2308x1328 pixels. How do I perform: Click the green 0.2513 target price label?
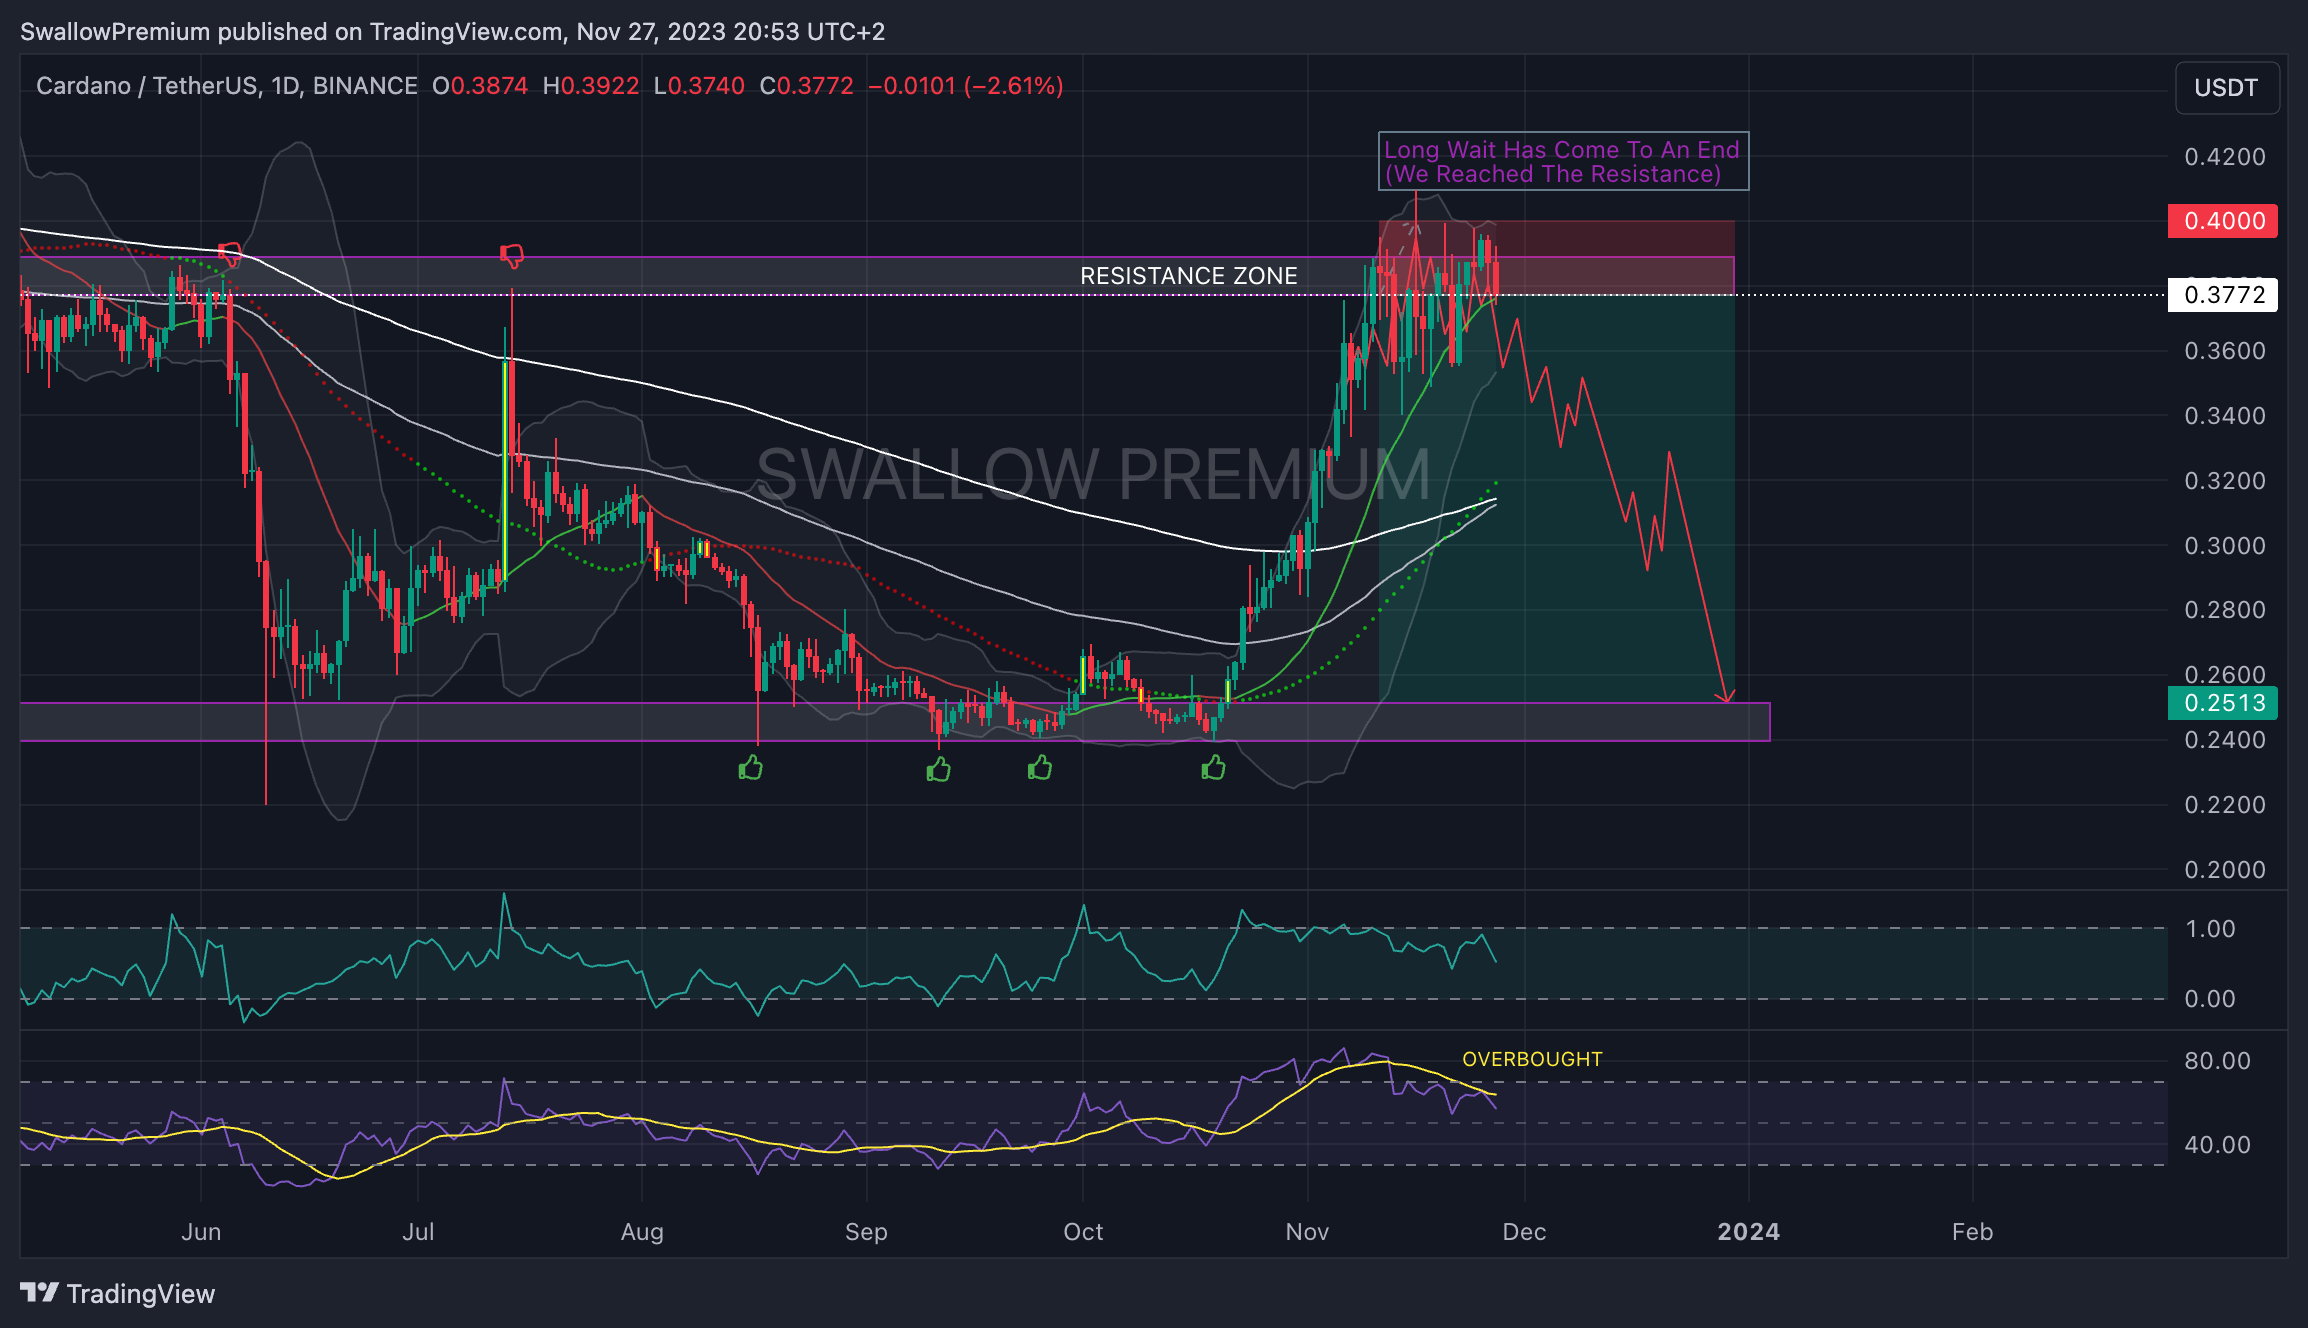click(x=2222, y=703)
